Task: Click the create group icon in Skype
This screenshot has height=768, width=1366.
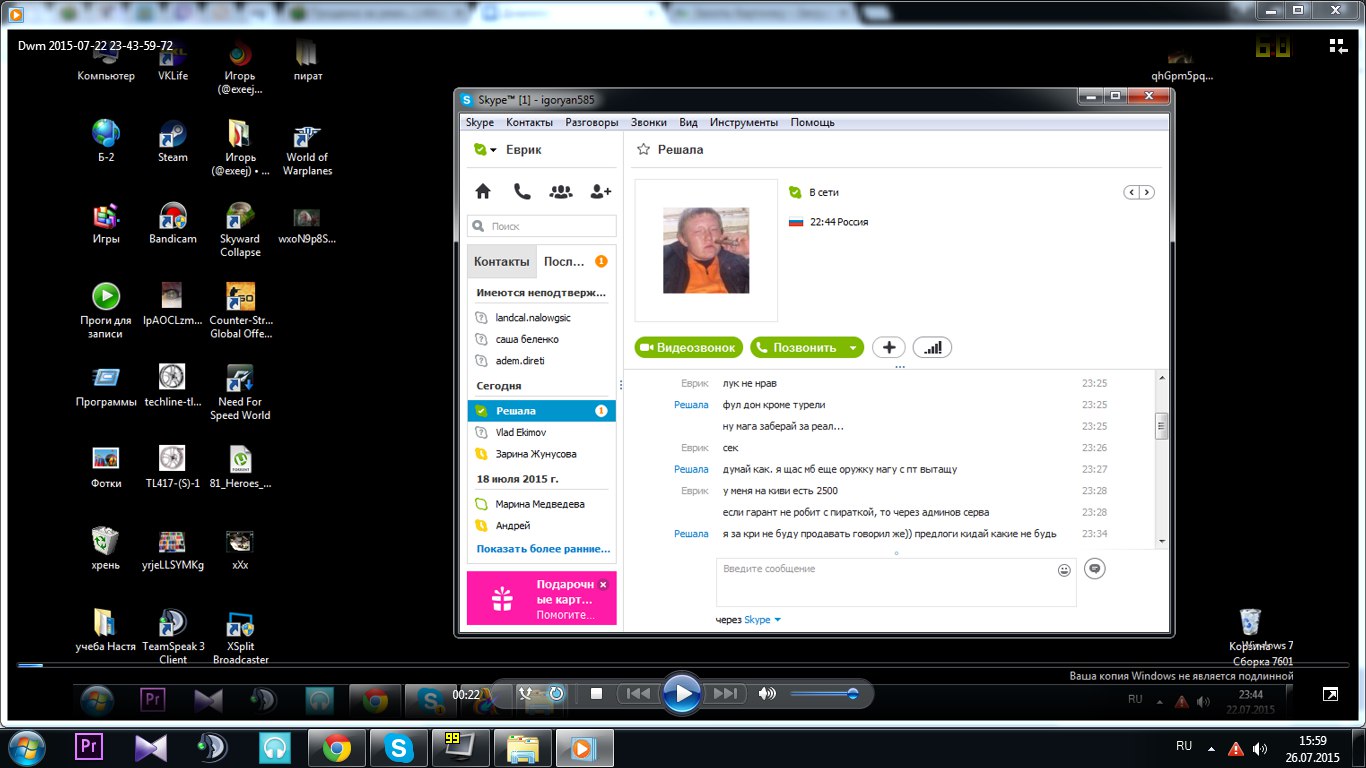Action: (x=561, y=191)
